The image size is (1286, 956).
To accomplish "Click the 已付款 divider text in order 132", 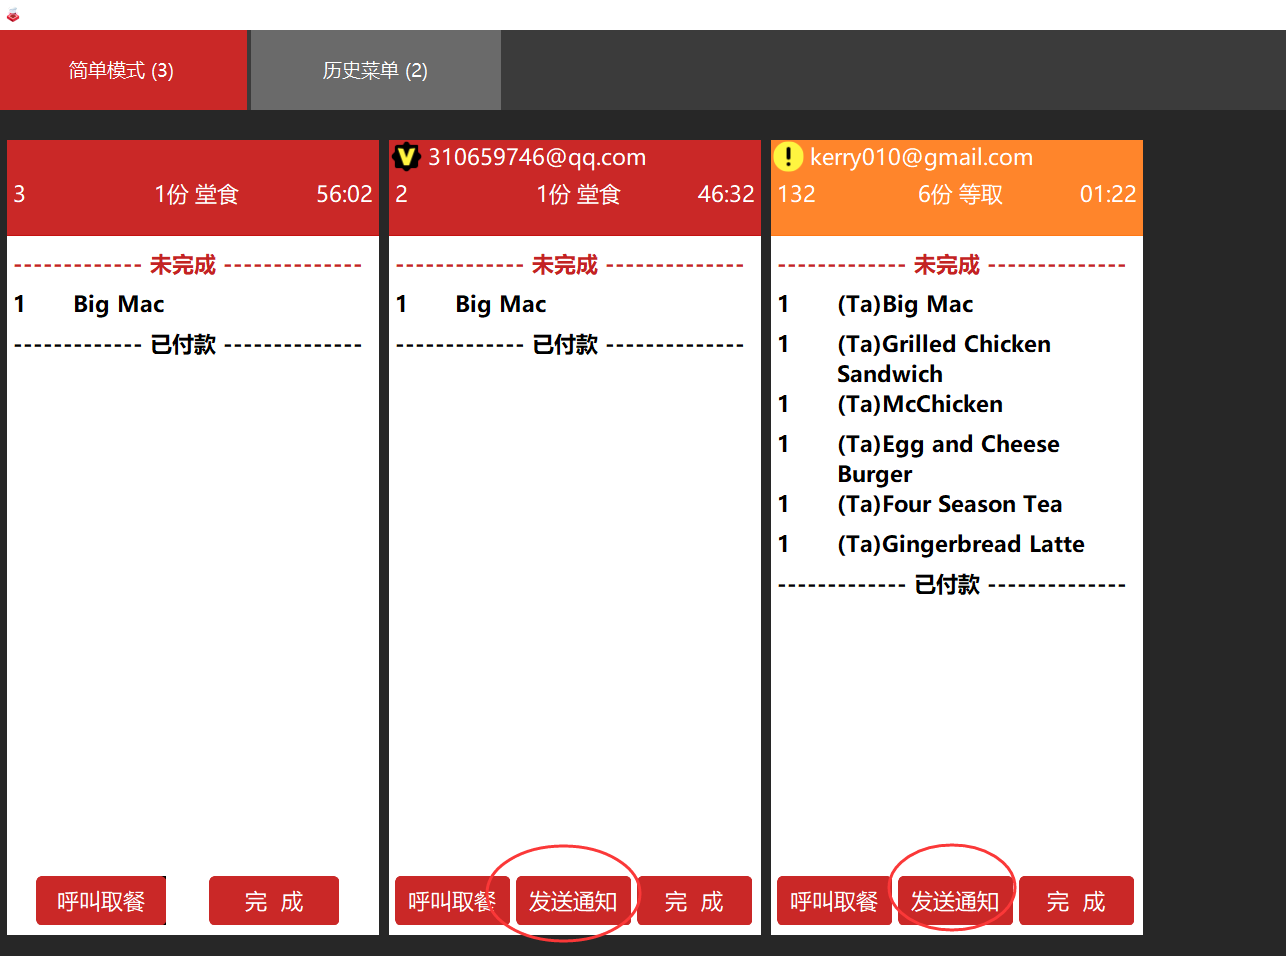I will coord(947,584).
